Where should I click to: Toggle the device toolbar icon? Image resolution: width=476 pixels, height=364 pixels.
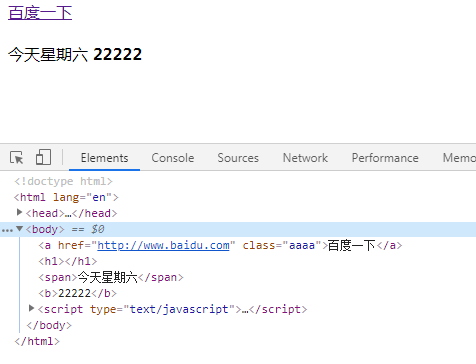(x=43, y=157)
